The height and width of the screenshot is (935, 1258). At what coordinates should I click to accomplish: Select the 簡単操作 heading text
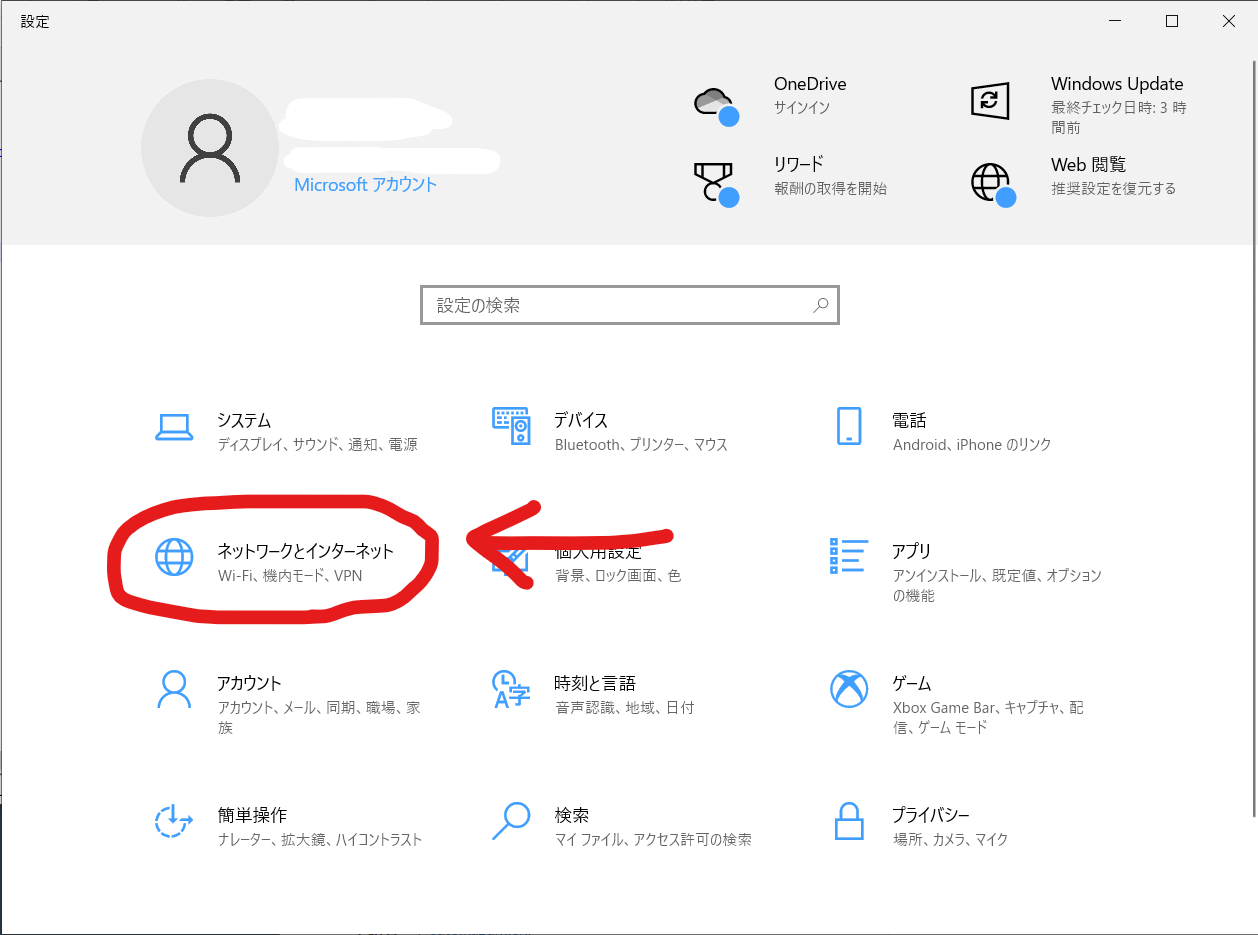[x=252, y=815]
